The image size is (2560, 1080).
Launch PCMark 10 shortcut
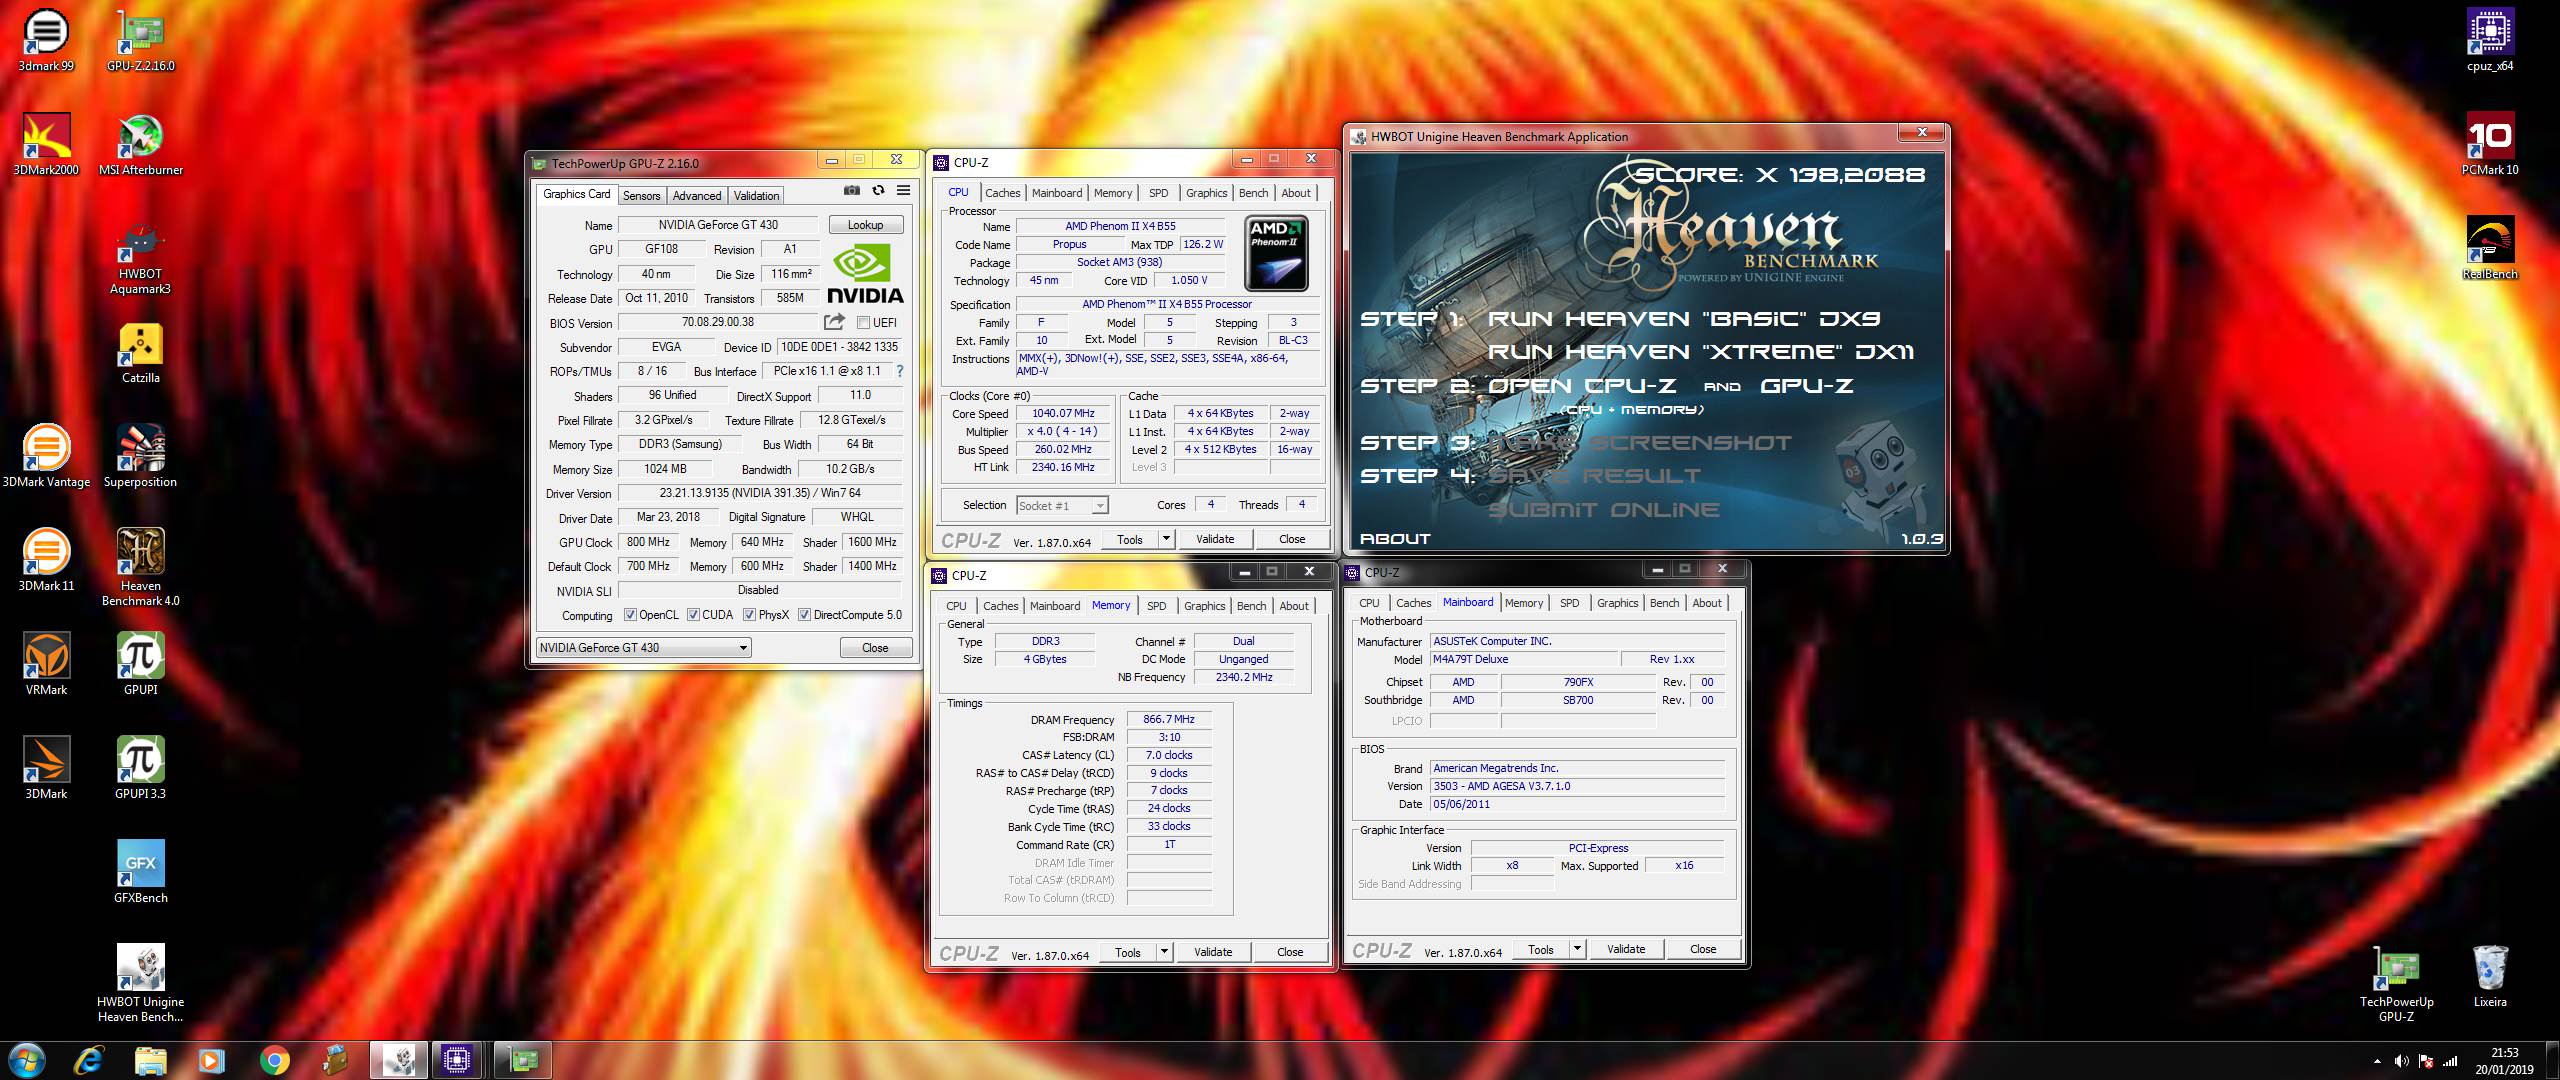2490,144
